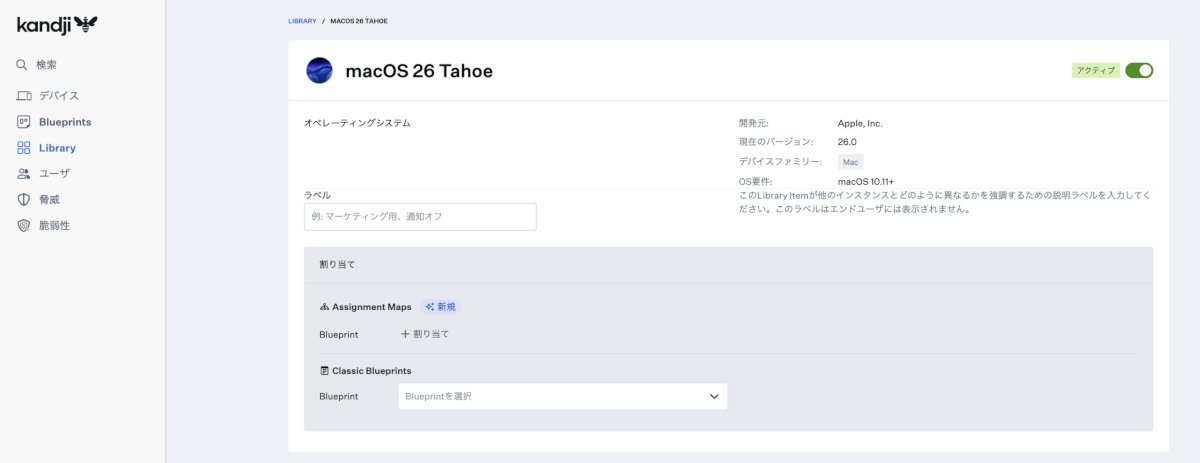
Task: Click the Apple, Inc. developer value
Action: 860,123
